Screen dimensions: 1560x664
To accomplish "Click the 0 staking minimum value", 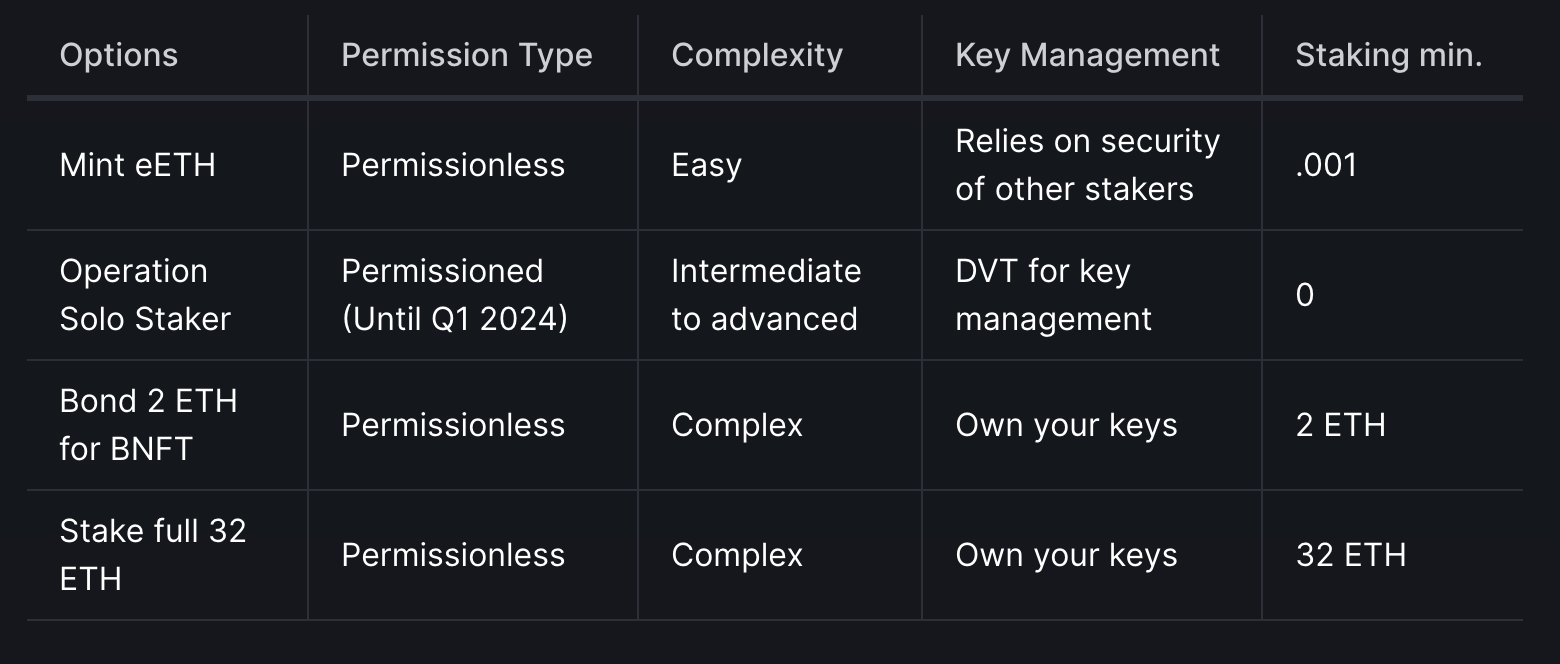I will click(1305, 295).
